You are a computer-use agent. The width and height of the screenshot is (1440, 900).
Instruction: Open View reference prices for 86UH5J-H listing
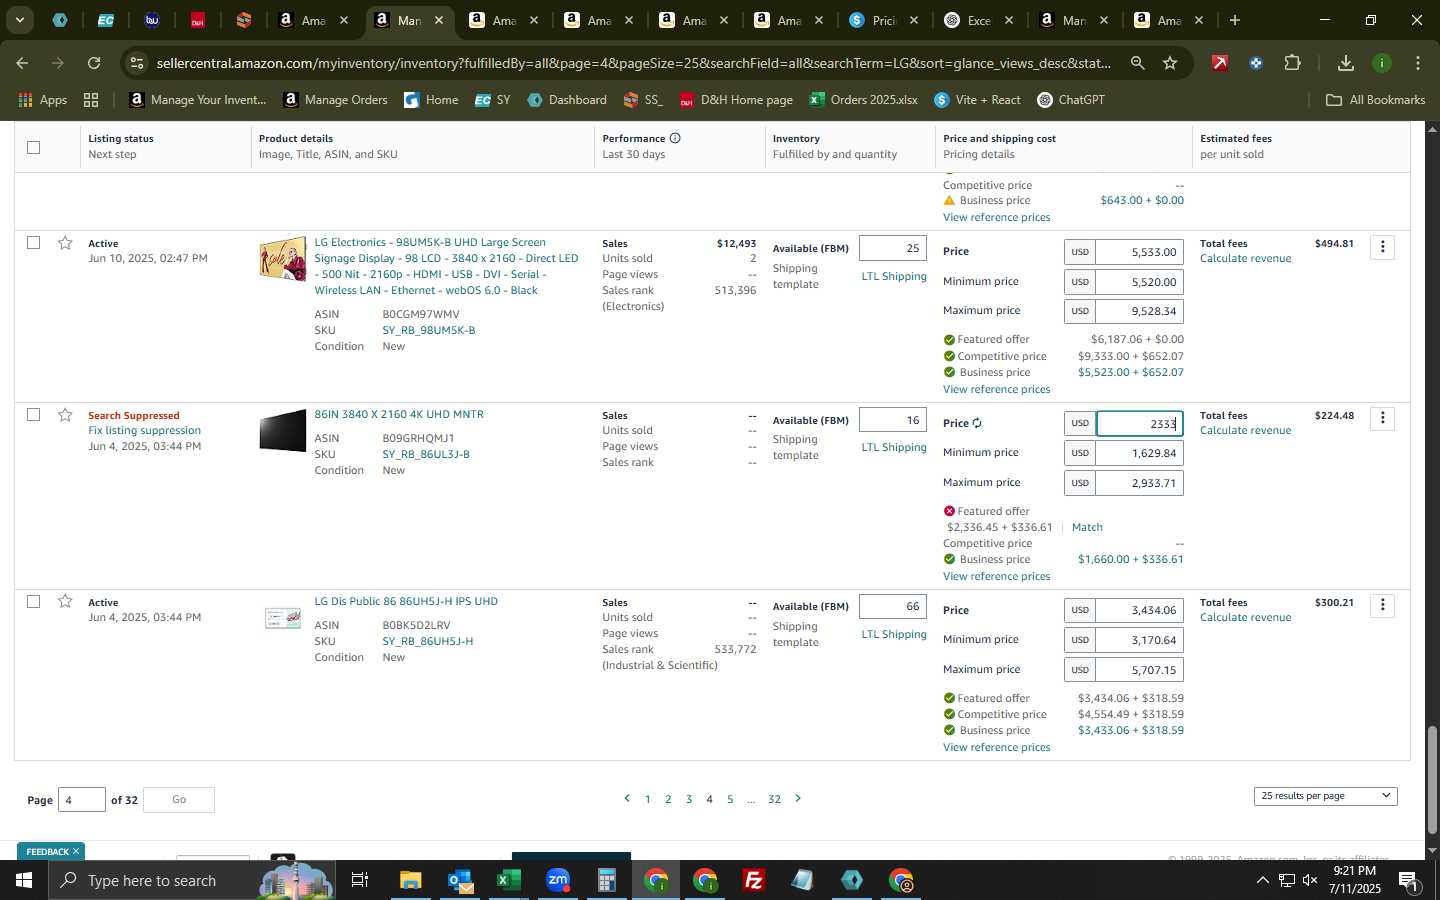click(x=996, y=747)
